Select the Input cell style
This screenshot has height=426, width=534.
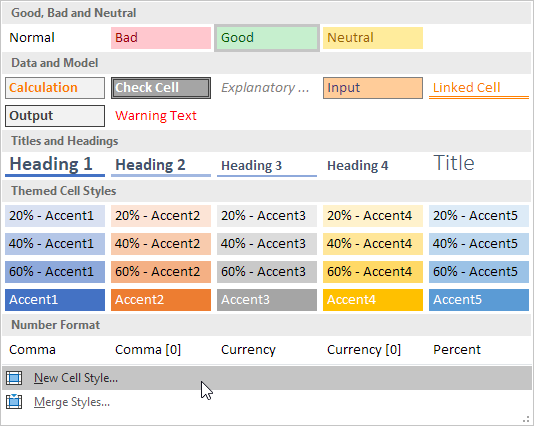(373, 88)
